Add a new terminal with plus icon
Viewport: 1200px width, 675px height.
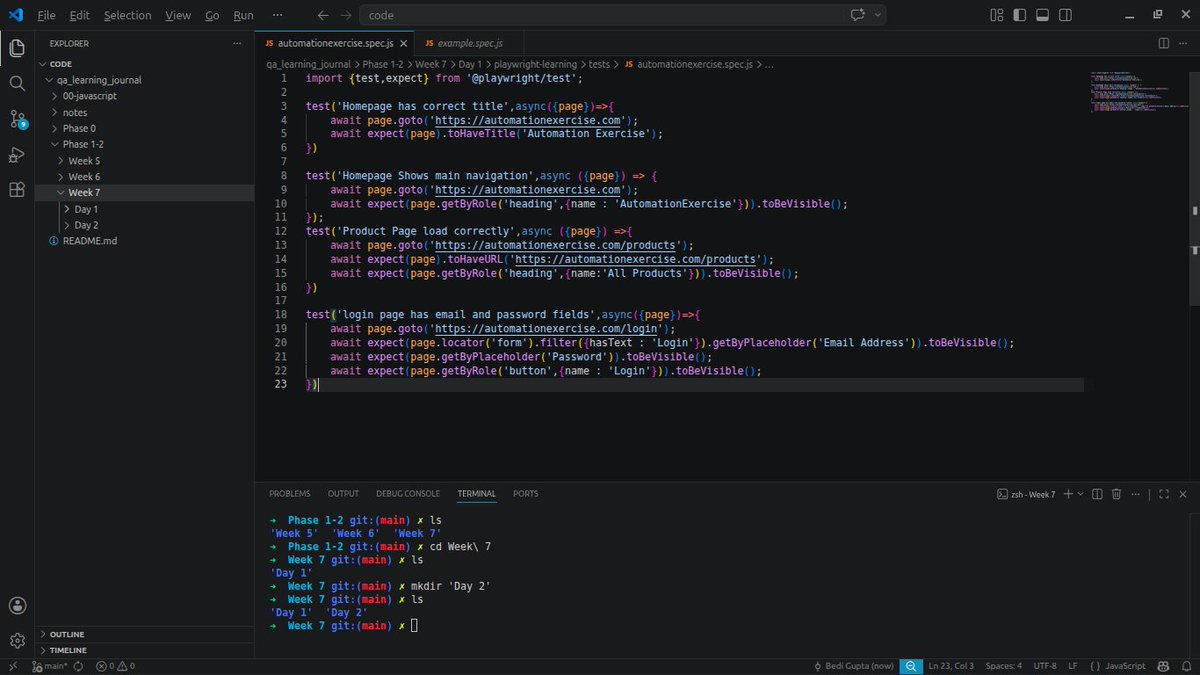pos(1068,494)
